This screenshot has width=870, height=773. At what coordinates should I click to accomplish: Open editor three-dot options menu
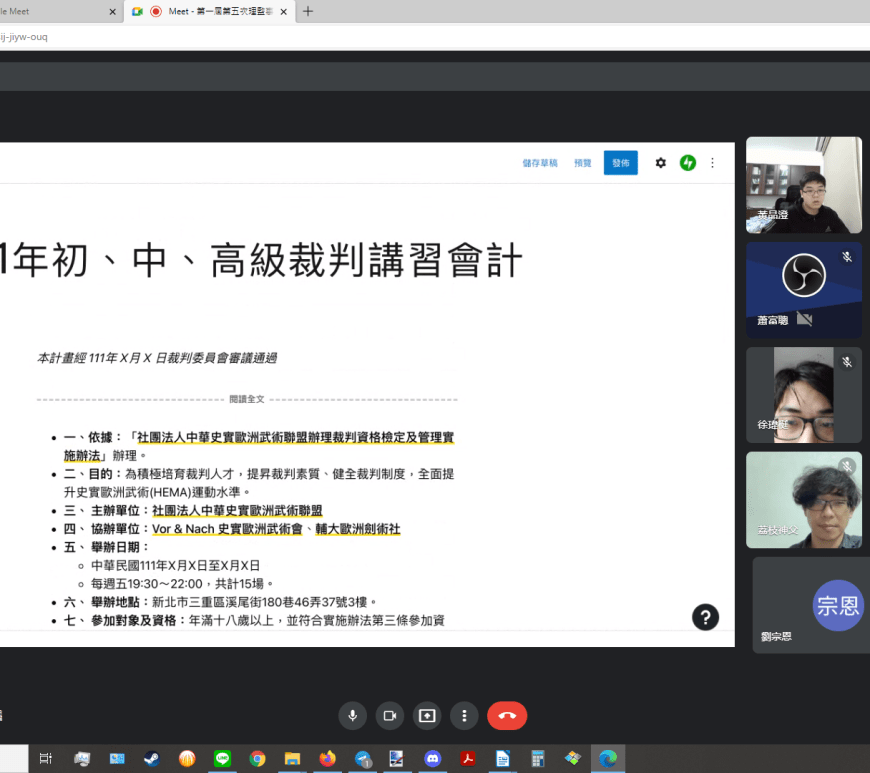712,163
